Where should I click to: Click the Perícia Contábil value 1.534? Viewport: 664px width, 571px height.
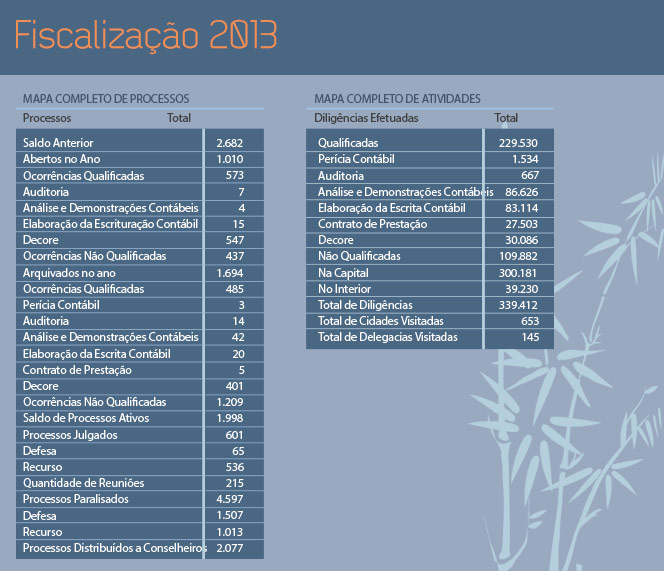click(x=526, y=159)
